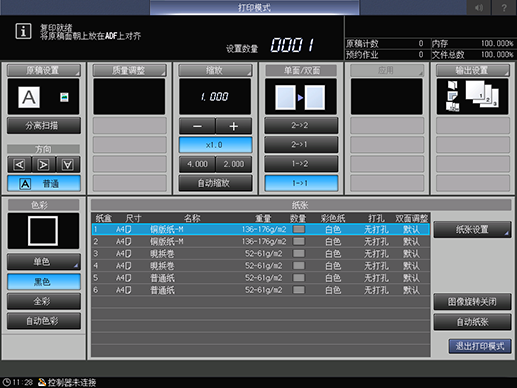Open 纸张设置 paper settings
517x388 pixels.
472,229
